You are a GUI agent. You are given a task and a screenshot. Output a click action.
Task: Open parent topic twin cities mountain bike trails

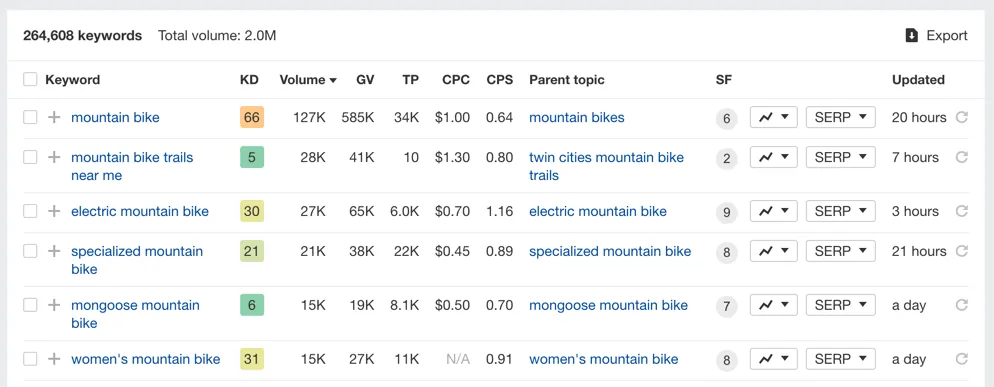tap(607, 166)
